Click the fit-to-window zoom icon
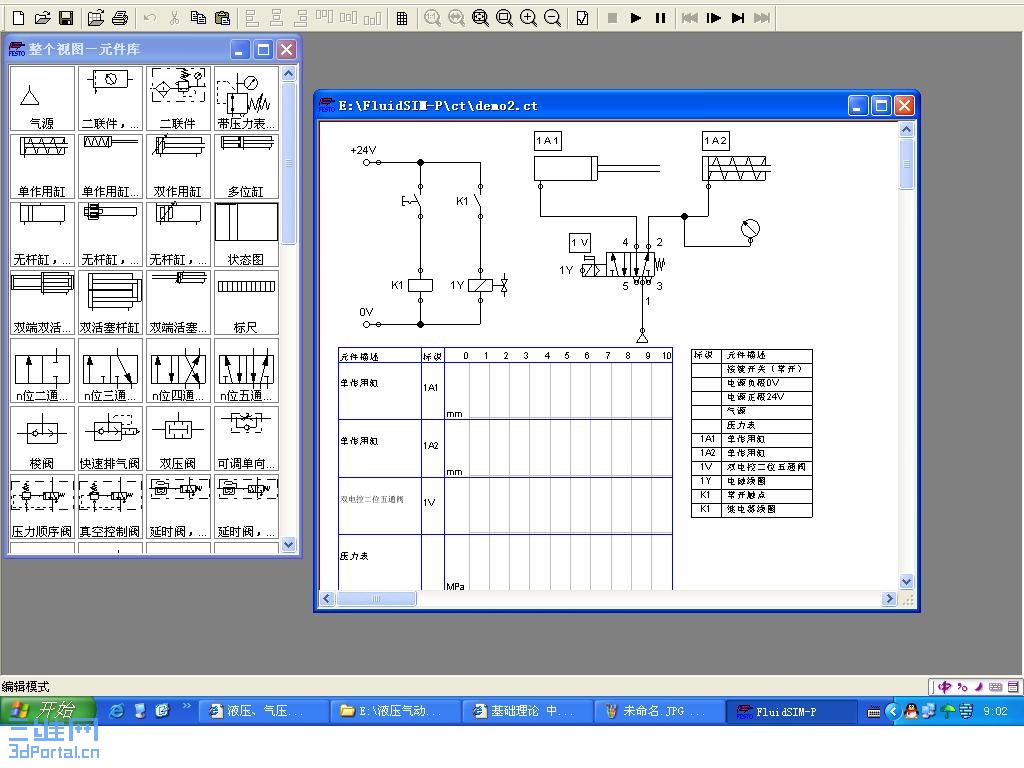The width and height of the screenshot is (1024, 768). [480, 18]
